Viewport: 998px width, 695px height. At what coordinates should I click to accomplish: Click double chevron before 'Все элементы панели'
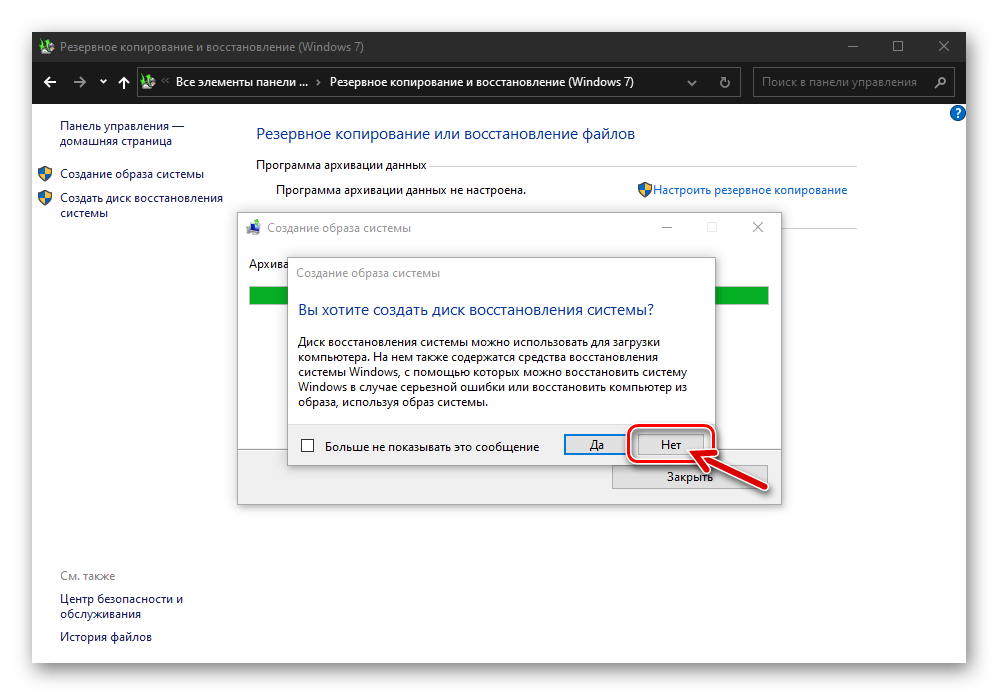tap(165, 81)
